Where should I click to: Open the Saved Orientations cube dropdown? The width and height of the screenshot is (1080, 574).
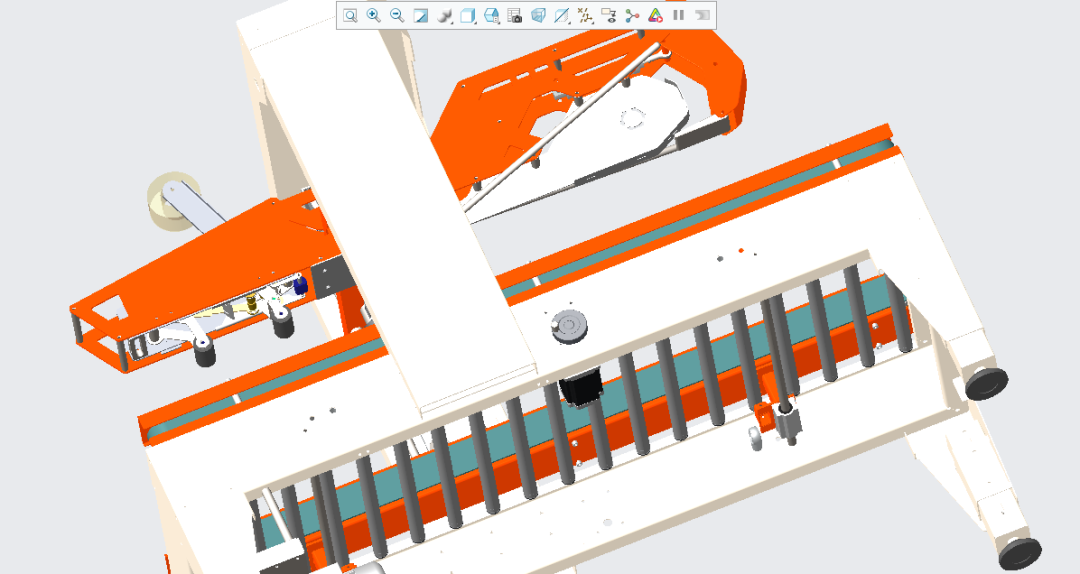[468, 15]
